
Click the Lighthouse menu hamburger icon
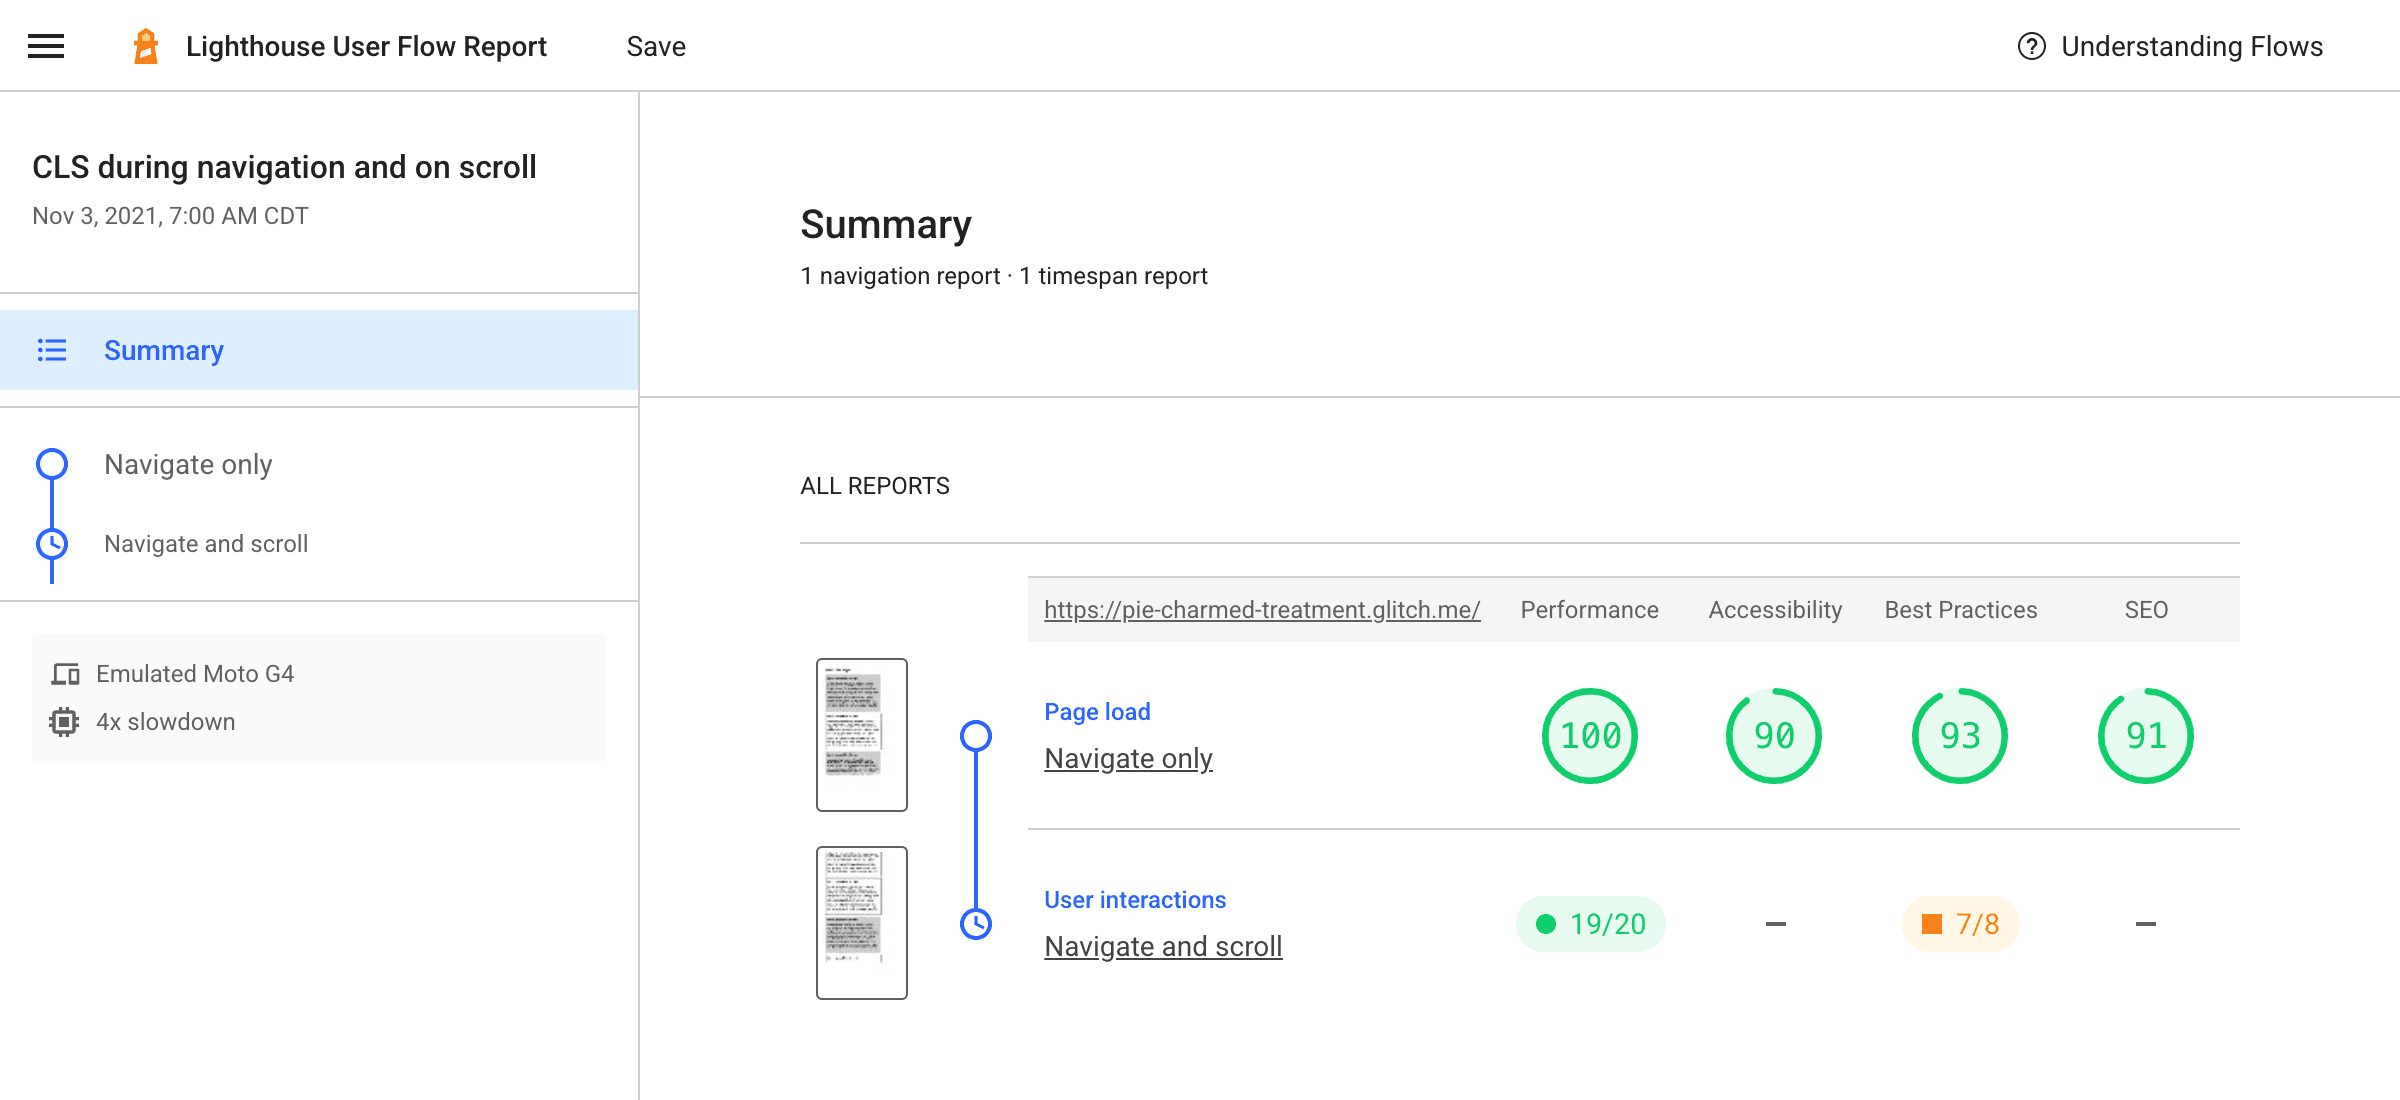(x=44, y=44)
